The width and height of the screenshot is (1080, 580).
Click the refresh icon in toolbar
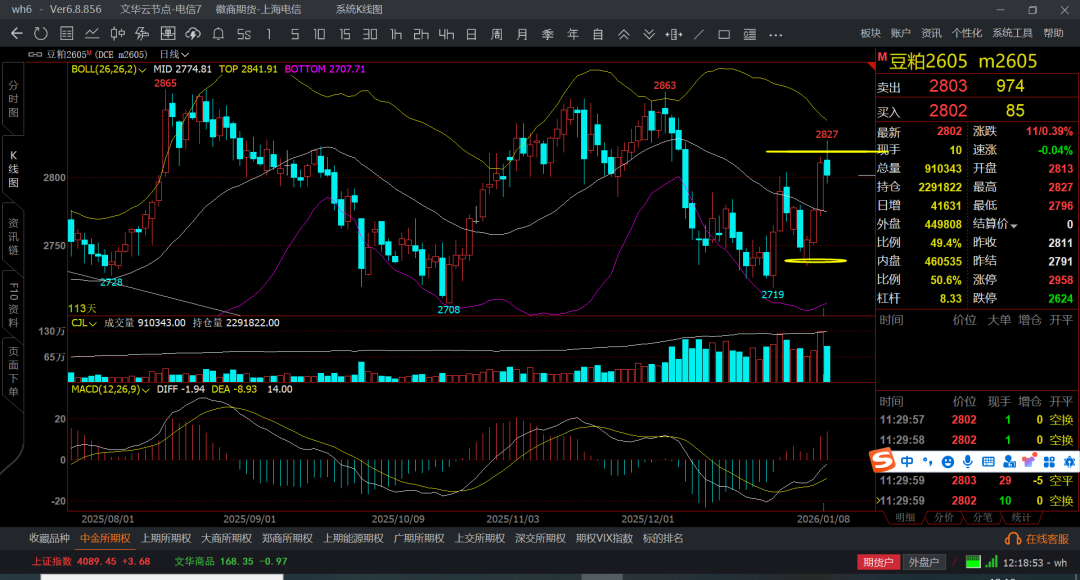tap(41, 33)
